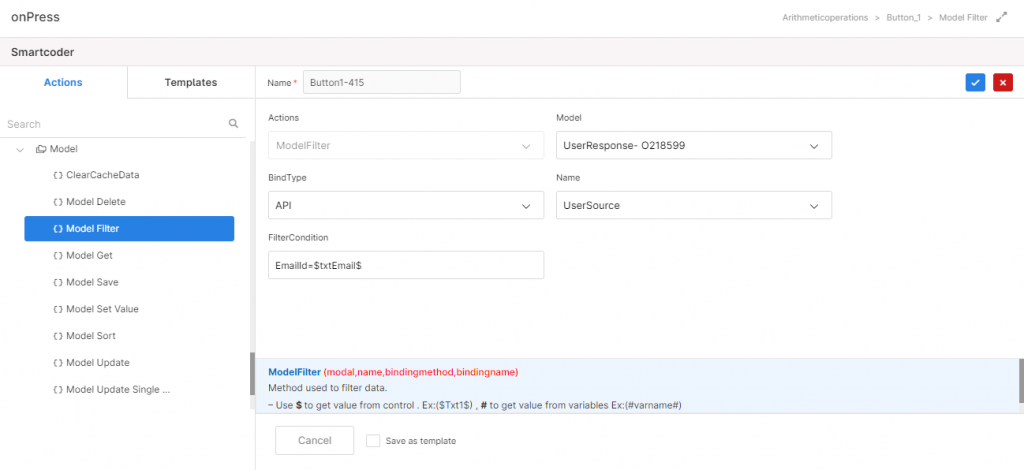This screenshot has width=1024, height=470.
Task: Click the blue checkmark save icon
Action: (x=975, y=82)
